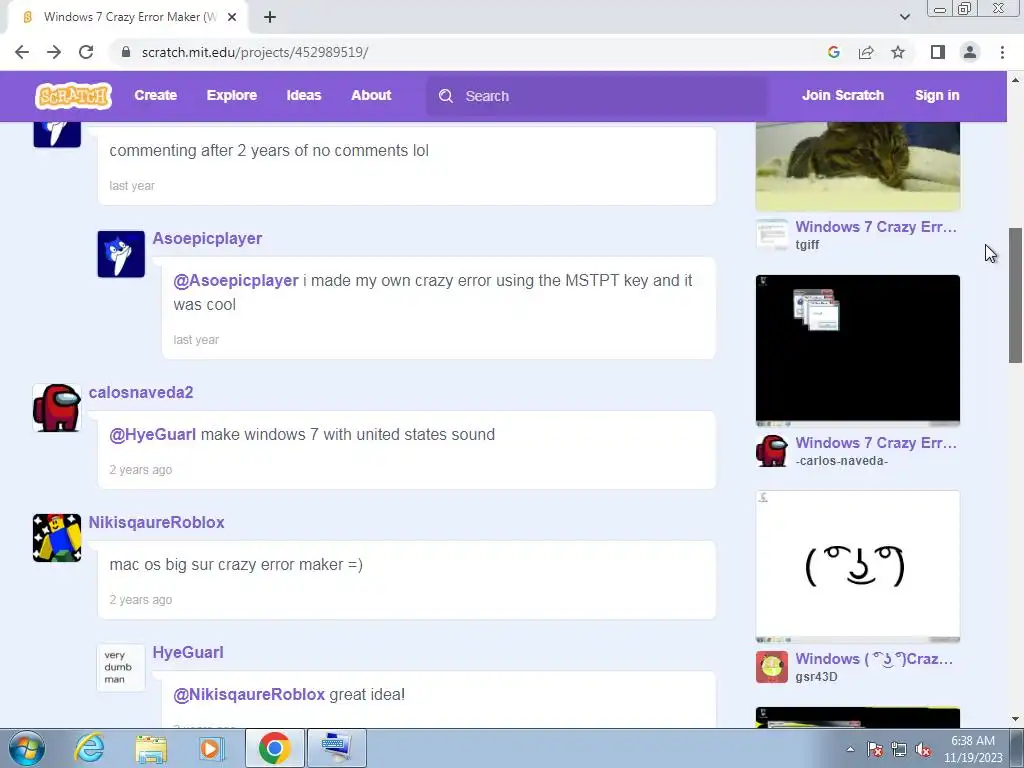The height and width of the screenshot is (768, 1024).
Task: Open the cat photo remix thumbnail
Action: click(x=857, y=166)
